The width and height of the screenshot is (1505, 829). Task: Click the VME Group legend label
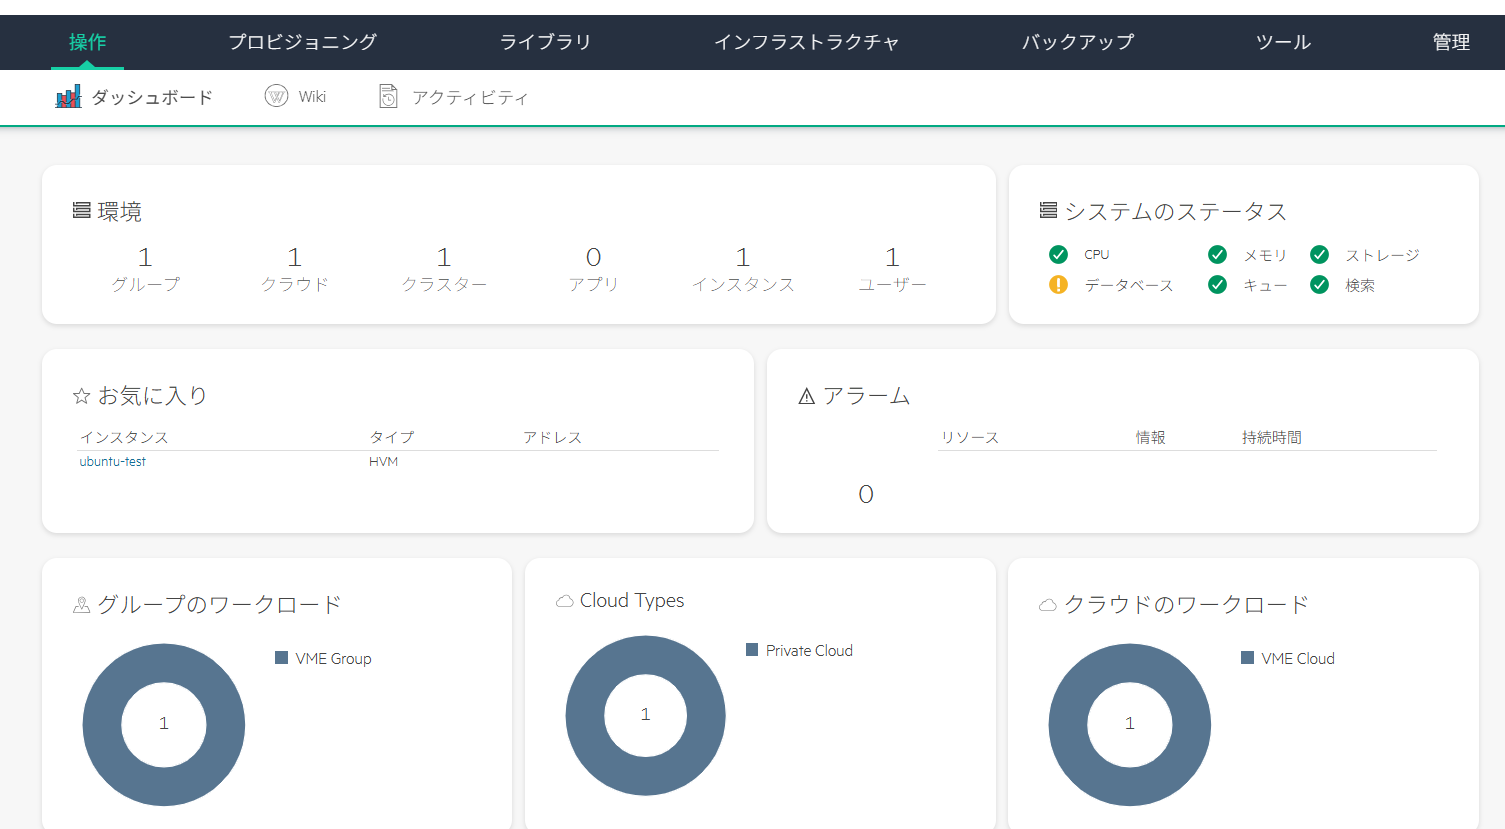coord(333,658)
